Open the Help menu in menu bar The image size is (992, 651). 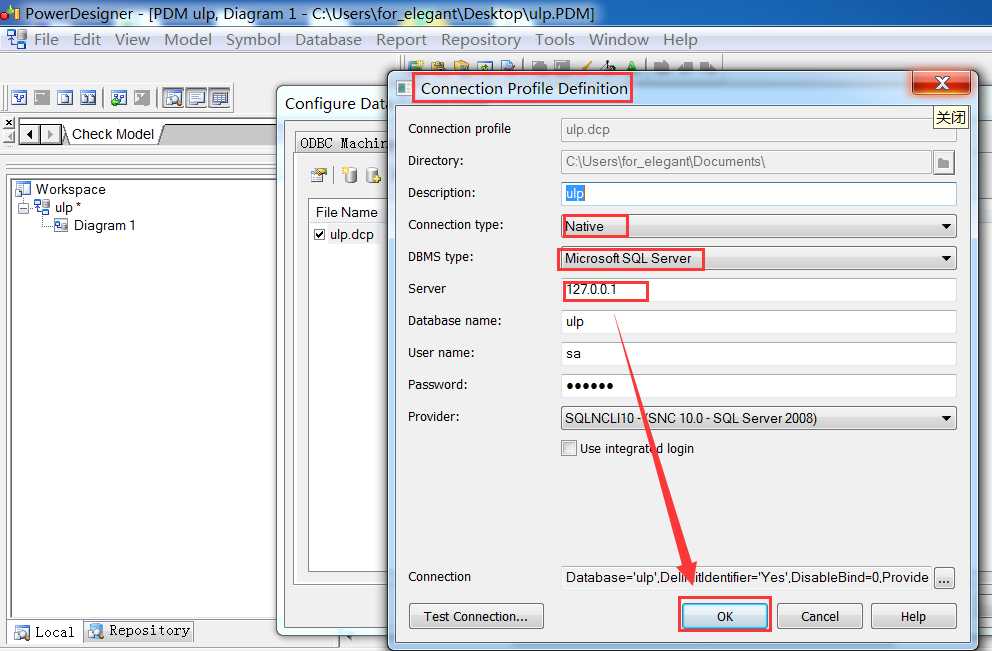point(680,39)
